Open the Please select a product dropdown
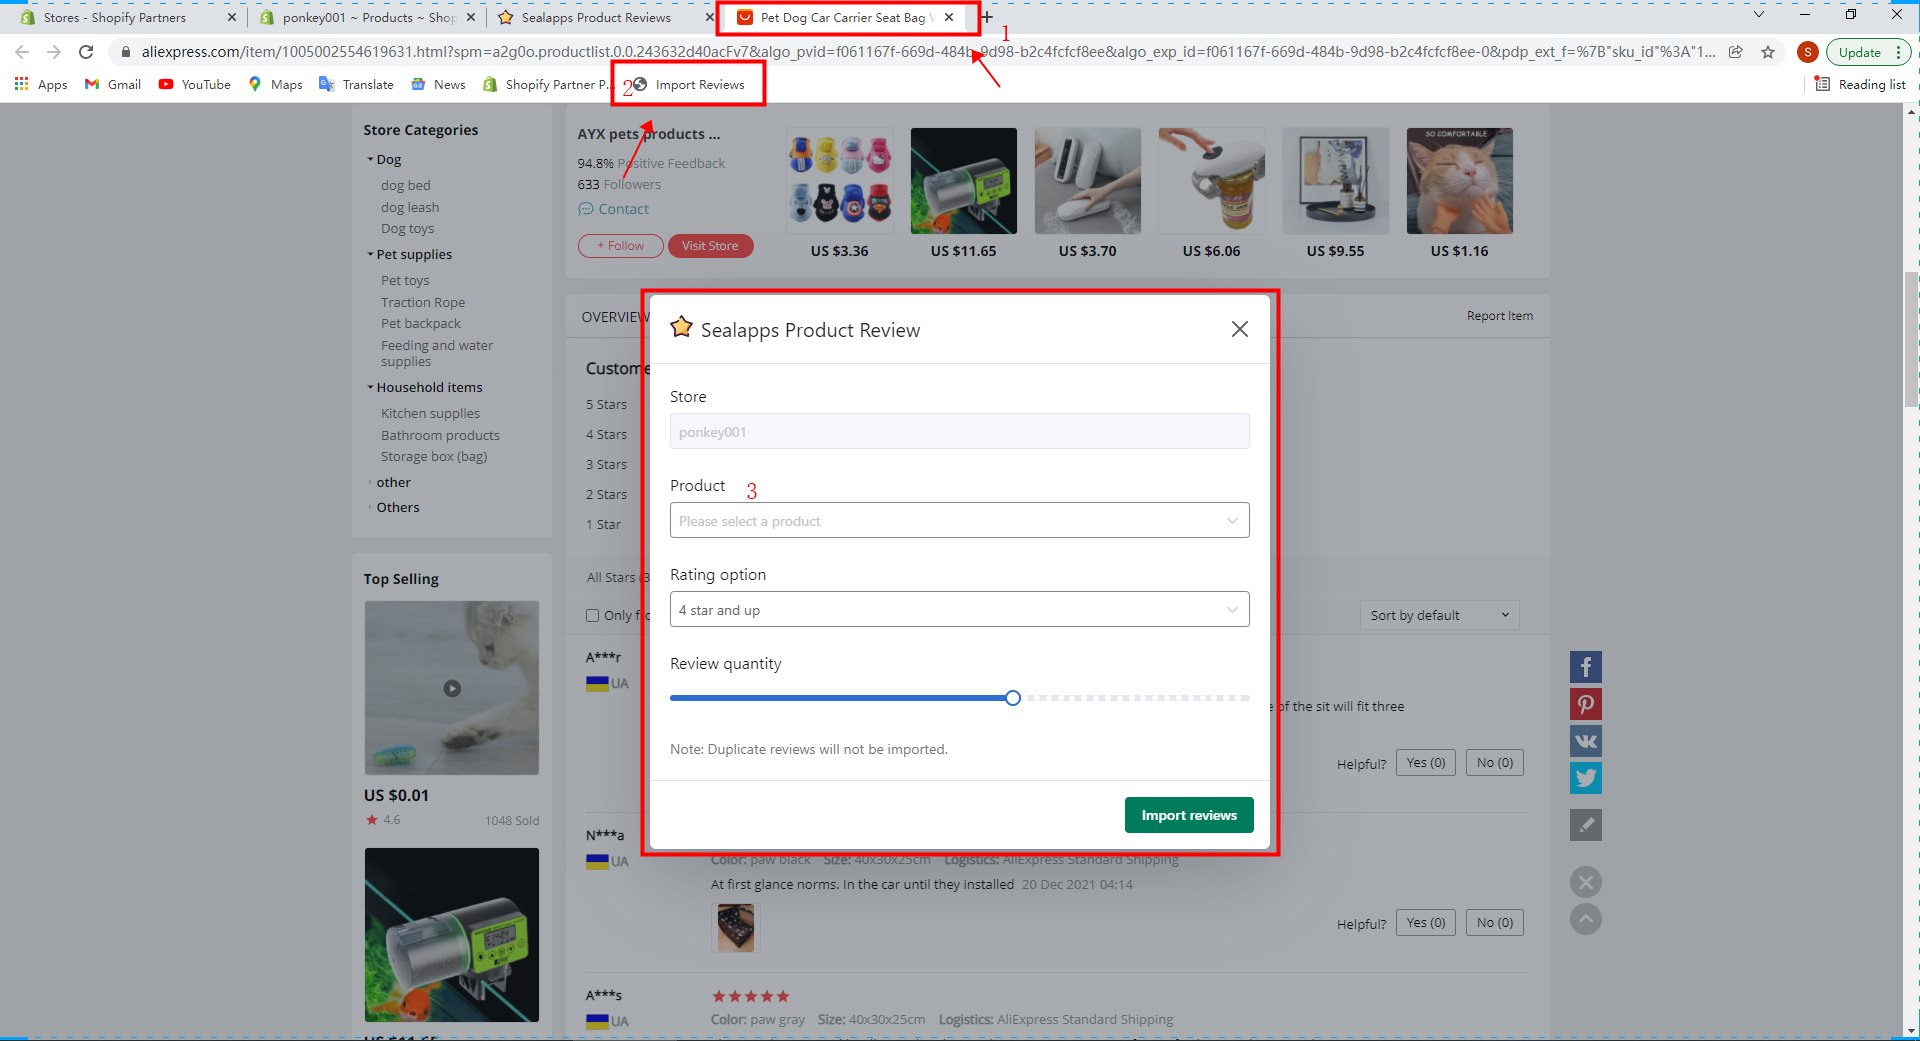 (x=959, y=520)
